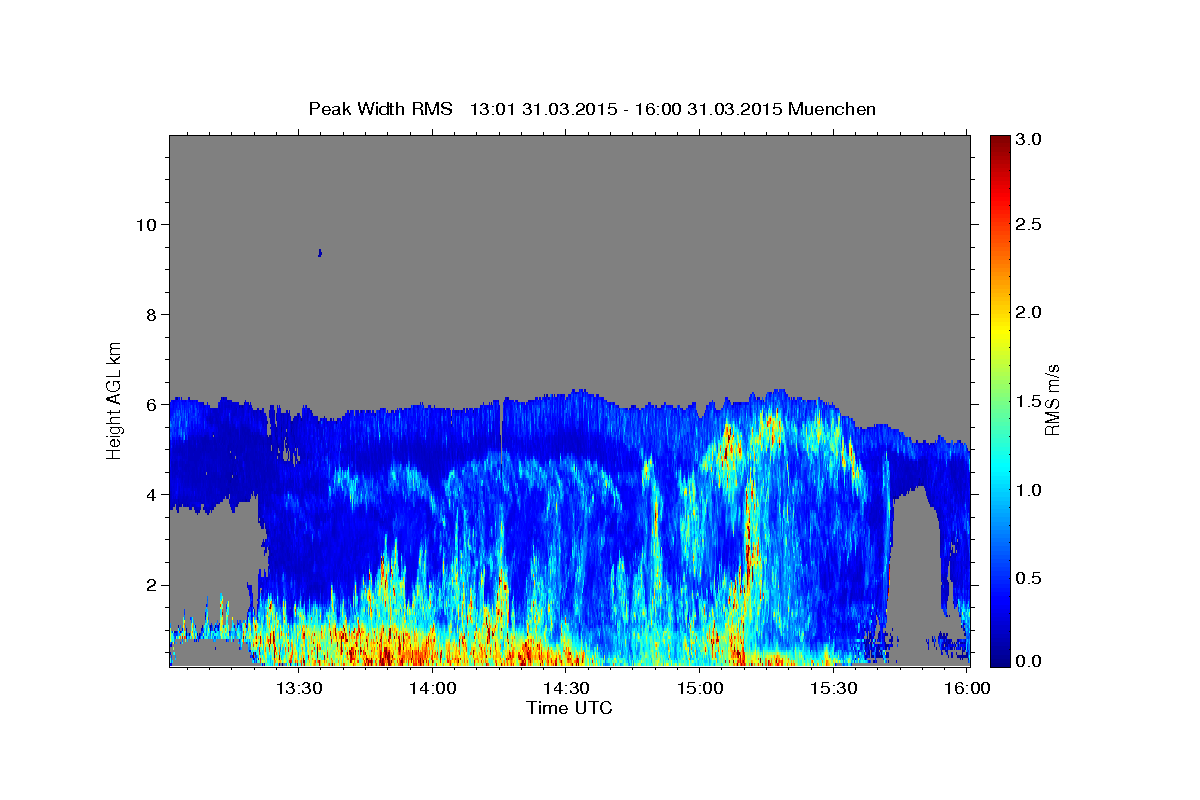The image size is (1200, 800).
Task: Click the 'Time UTC' axis label
Action: coord(569,708)
